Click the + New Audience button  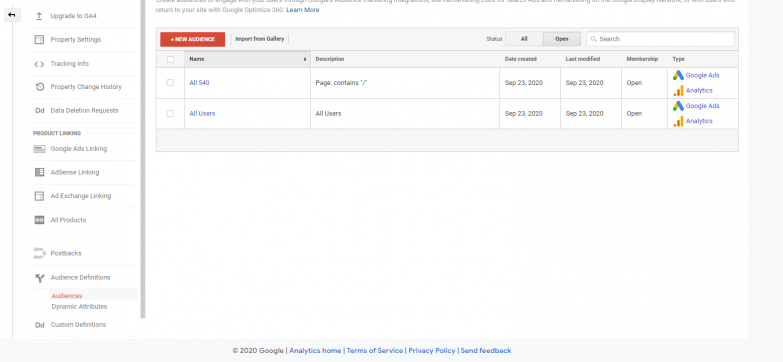click(192, 39)
